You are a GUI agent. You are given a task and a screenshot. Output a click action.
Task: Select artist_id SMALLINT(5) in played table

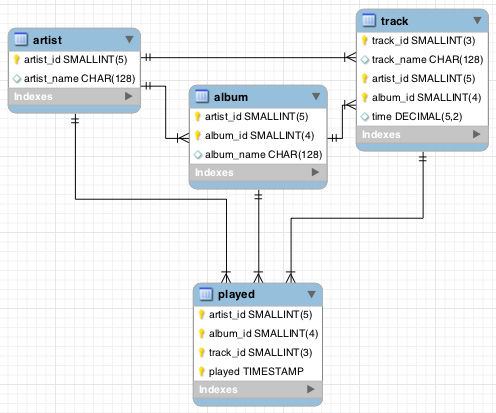pos(261,314)
